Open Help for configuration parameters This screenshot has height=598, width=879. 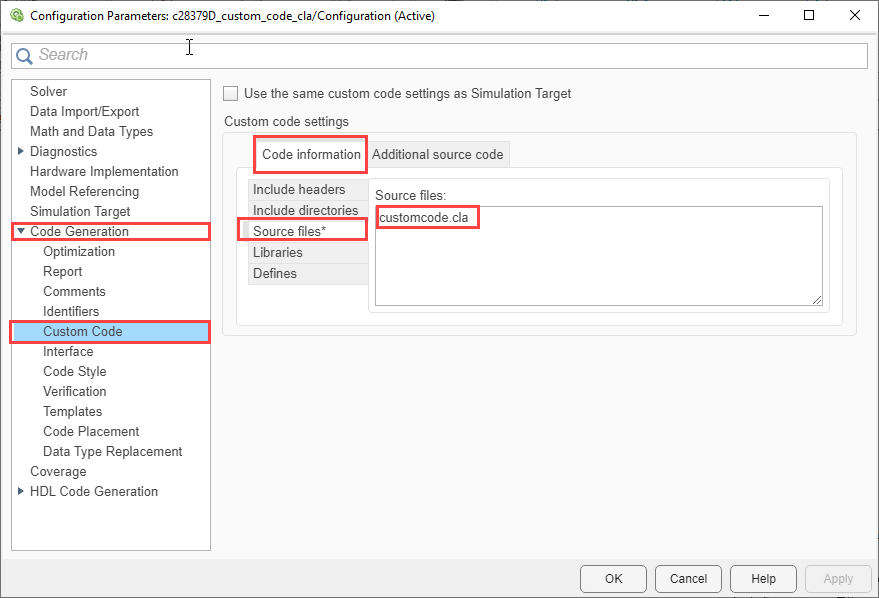point(763,578)
